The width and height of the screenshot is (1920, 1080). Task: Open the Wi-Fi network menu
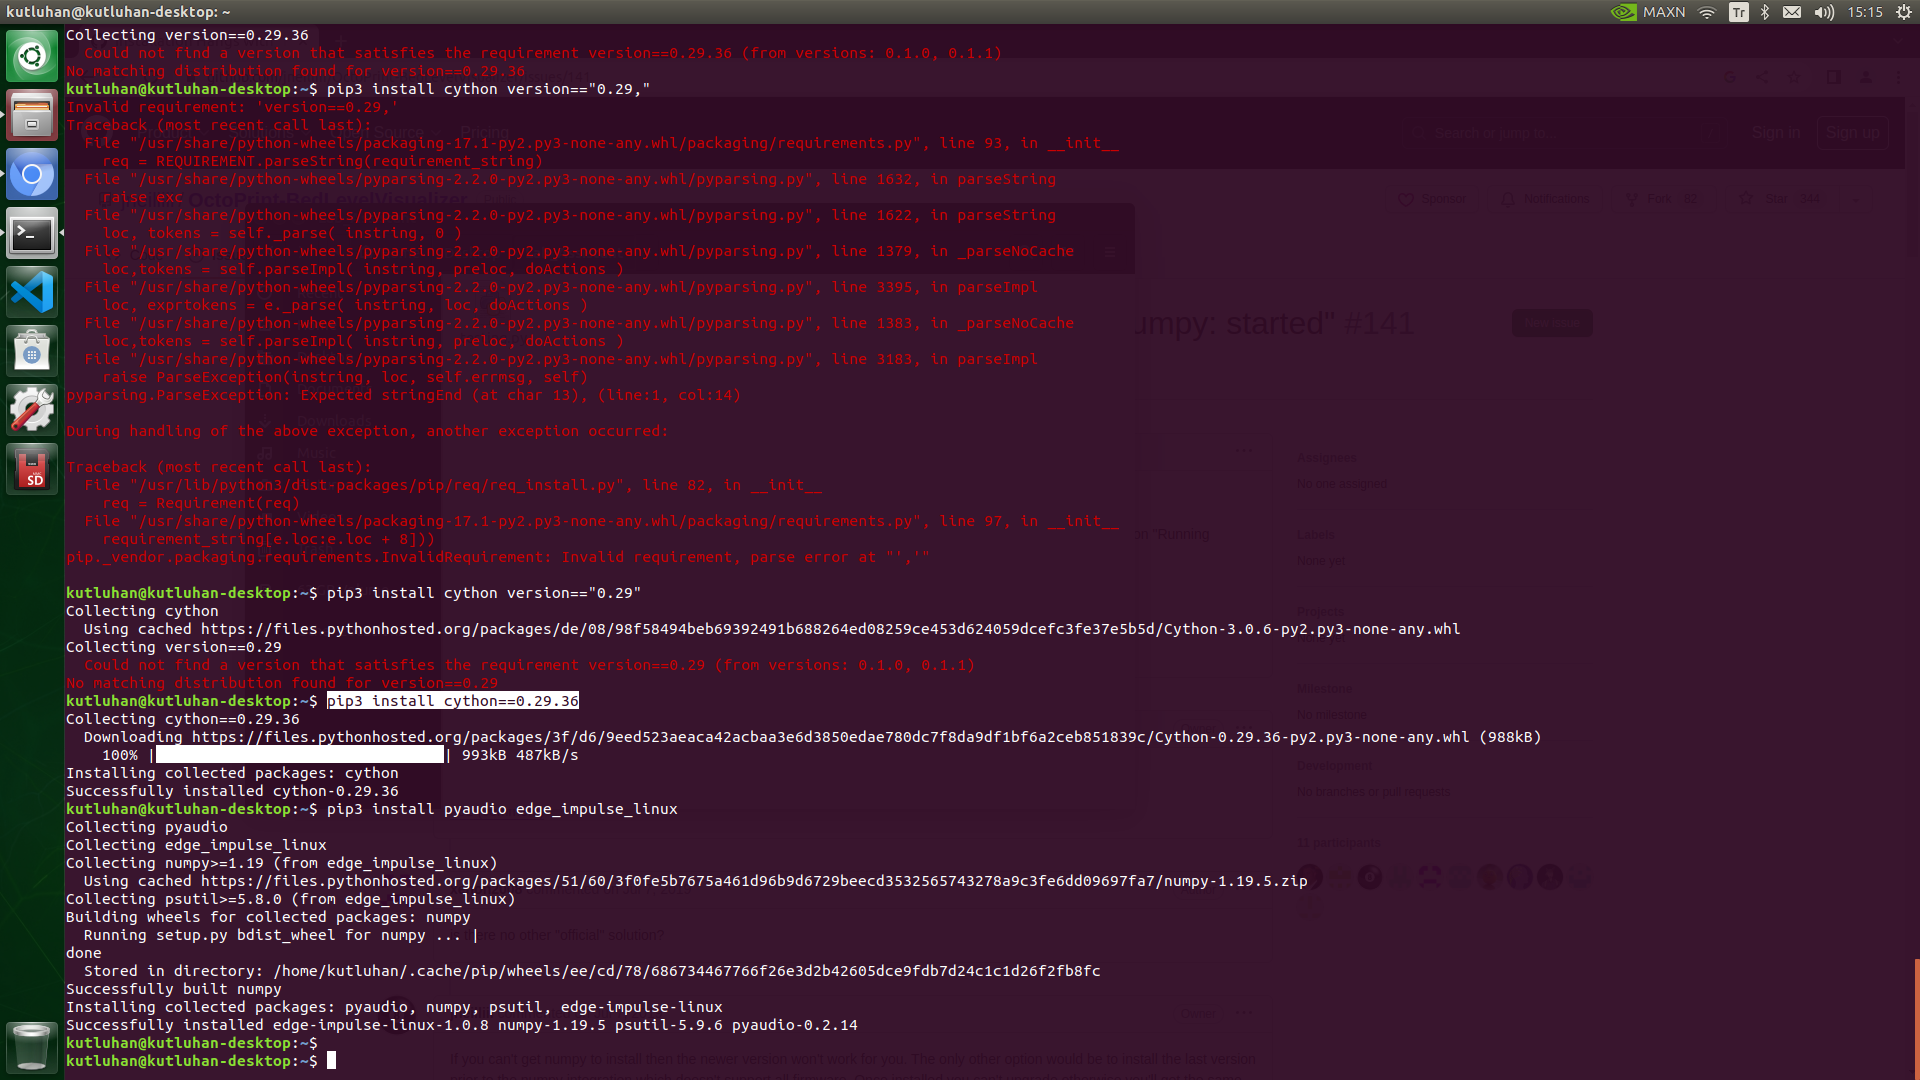(x=1707, y=12)
